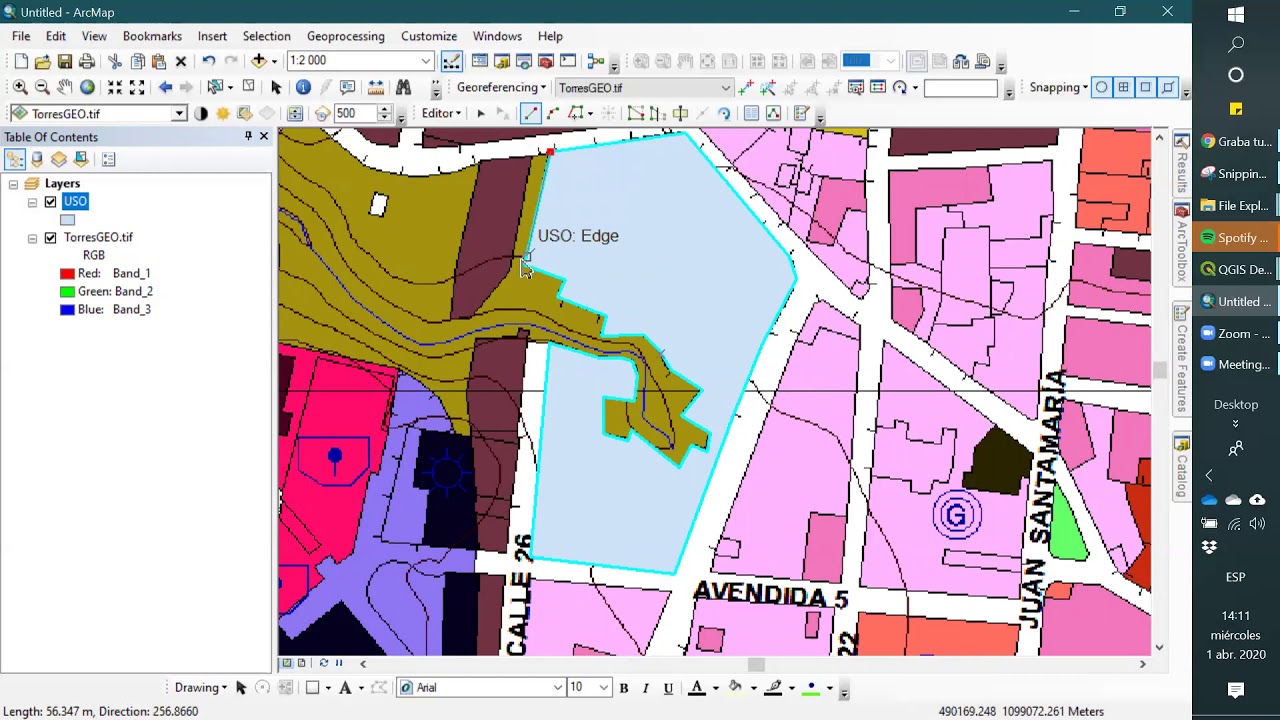Undo the last action
The width and height of the screenshot is (1280, 720).
click(x=209, y=61)
